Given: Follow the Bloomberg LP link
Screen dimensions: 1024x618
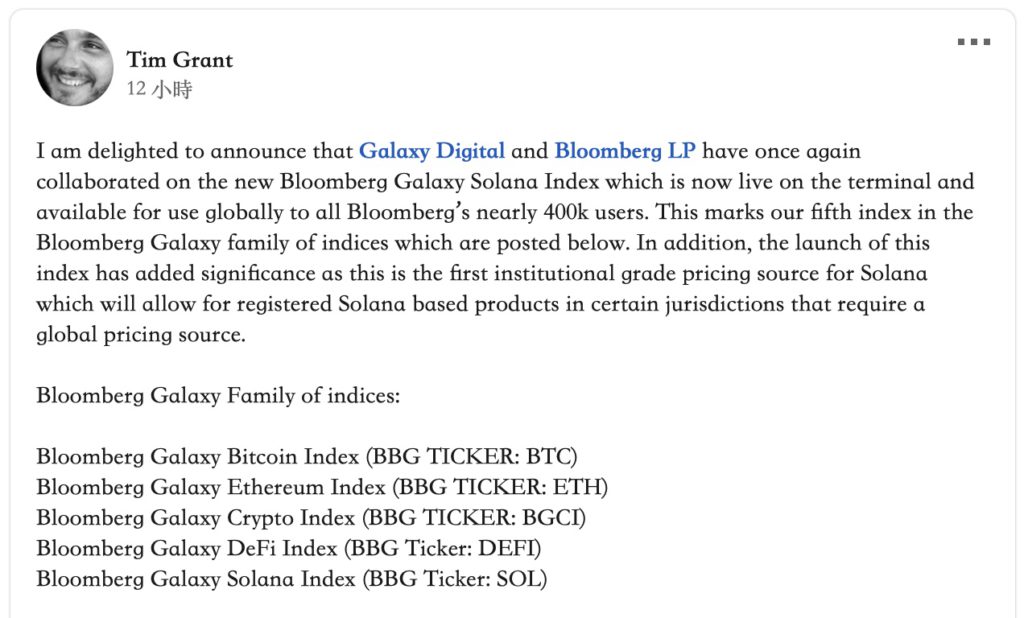Looking at the screenshot, I should click(x=625, y=151).
